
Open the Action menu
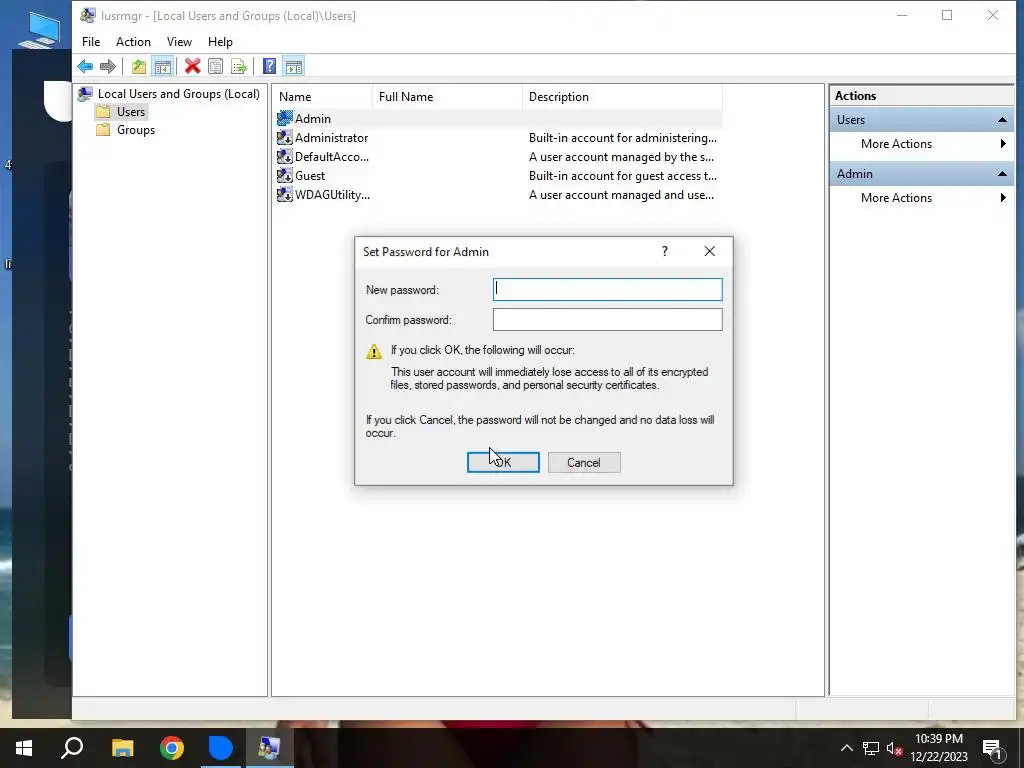(133, 42)
